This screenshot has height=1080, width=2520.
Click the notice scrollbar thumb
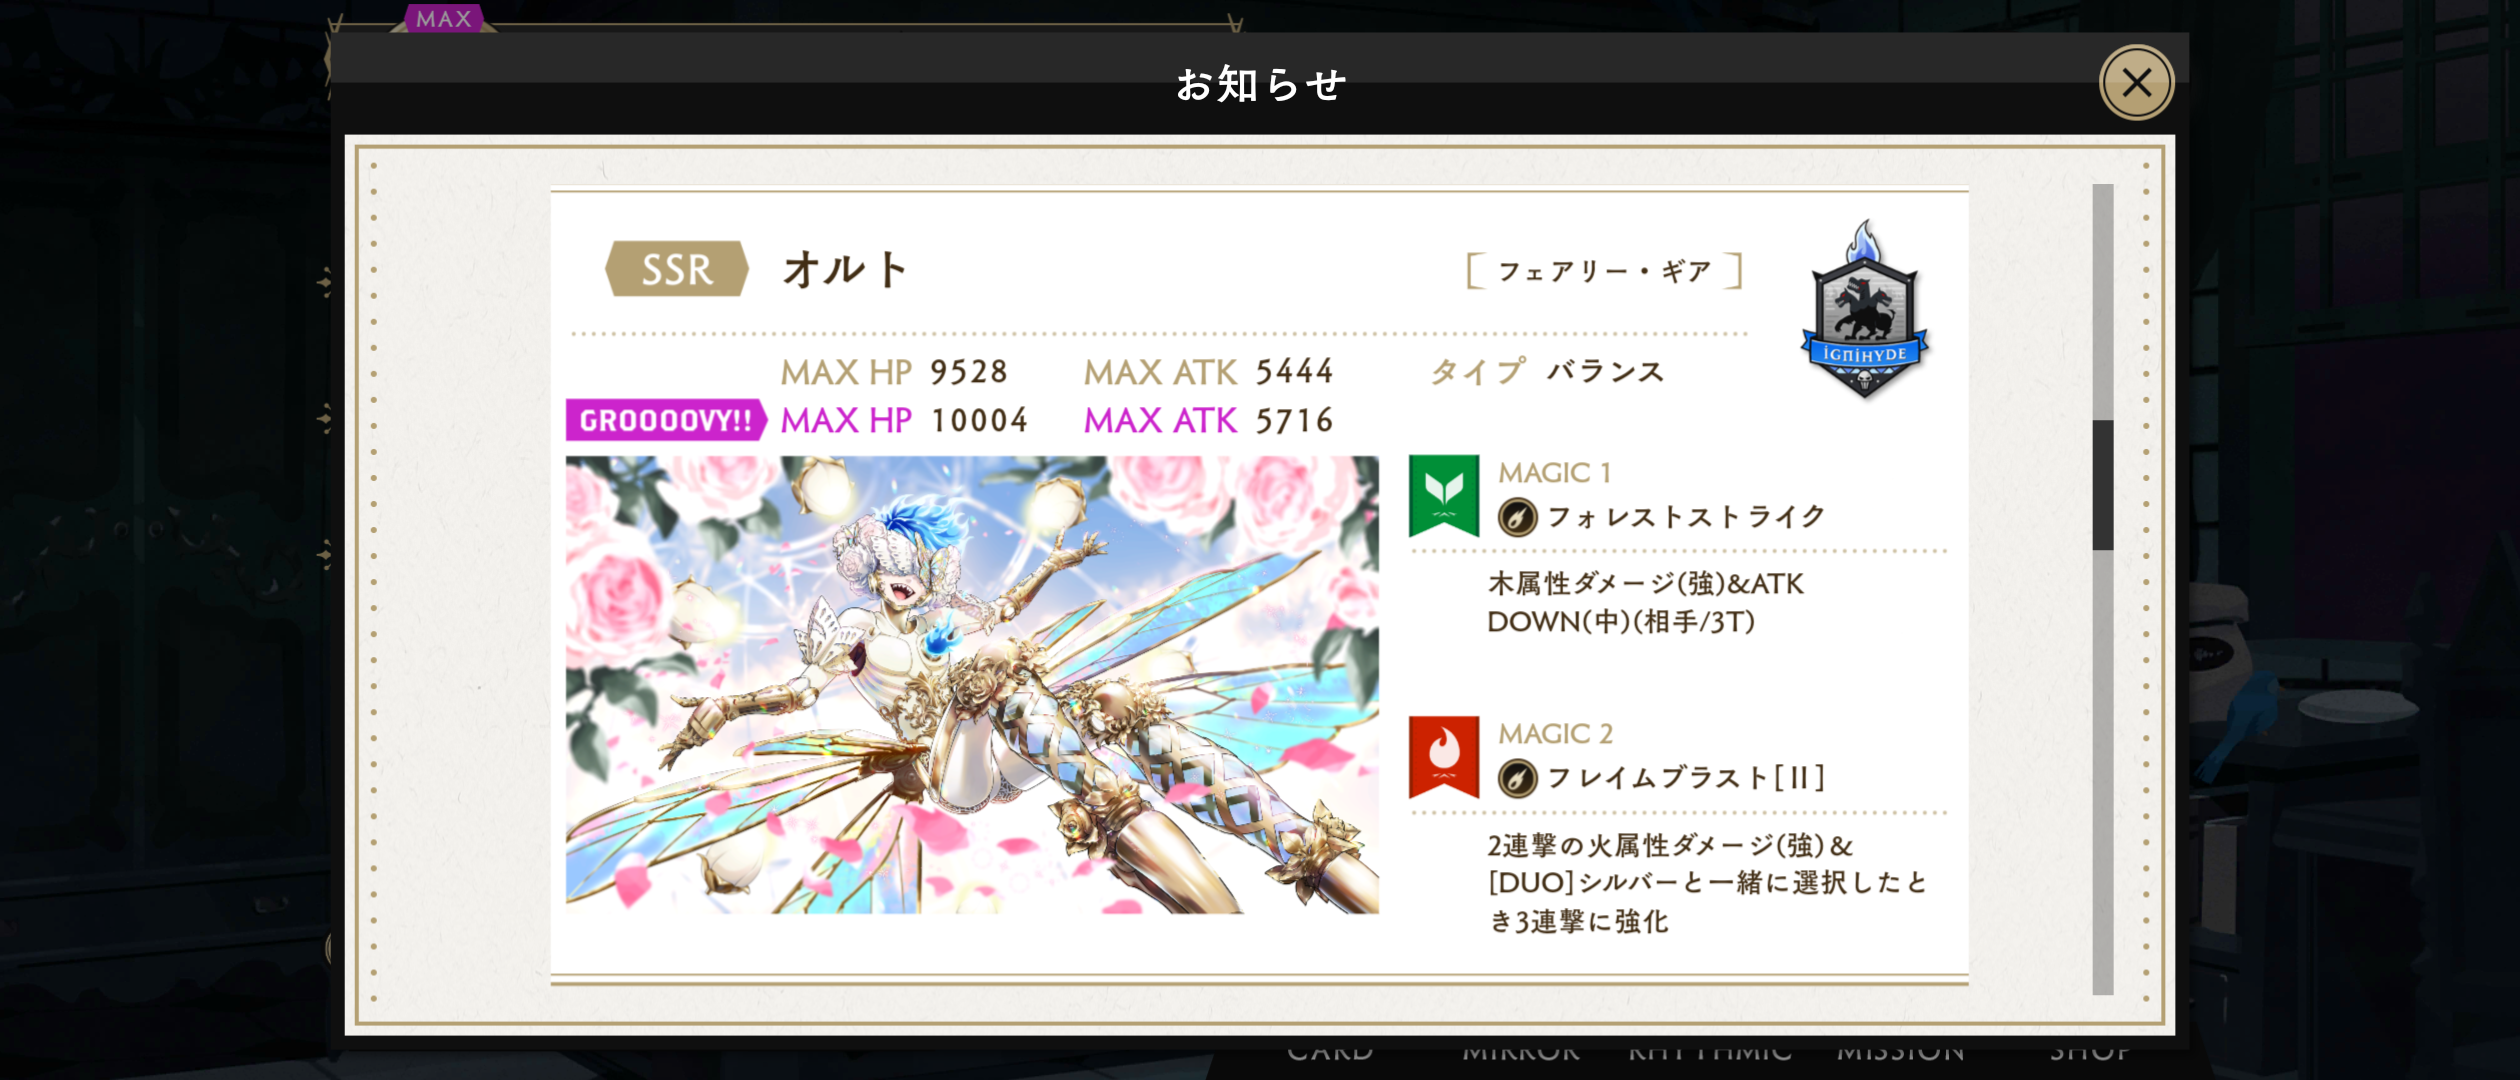2103,485
